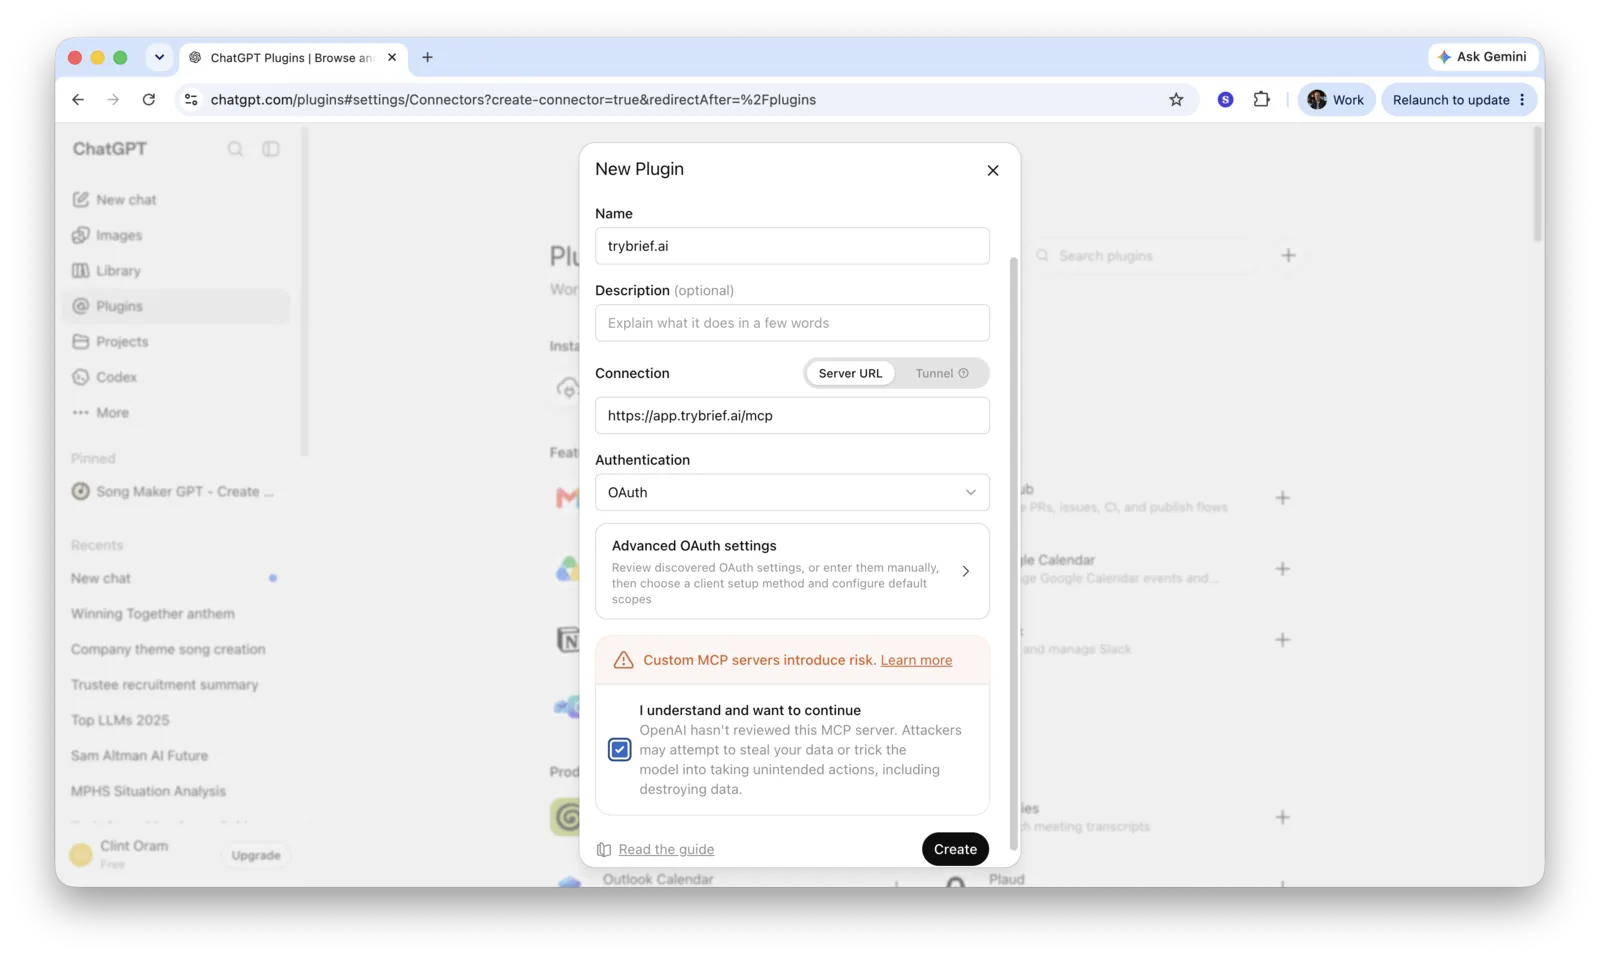The height and width of the screenshot is (960, 1600).
Task: Click the guide book icon
Action: coord(604,849)
